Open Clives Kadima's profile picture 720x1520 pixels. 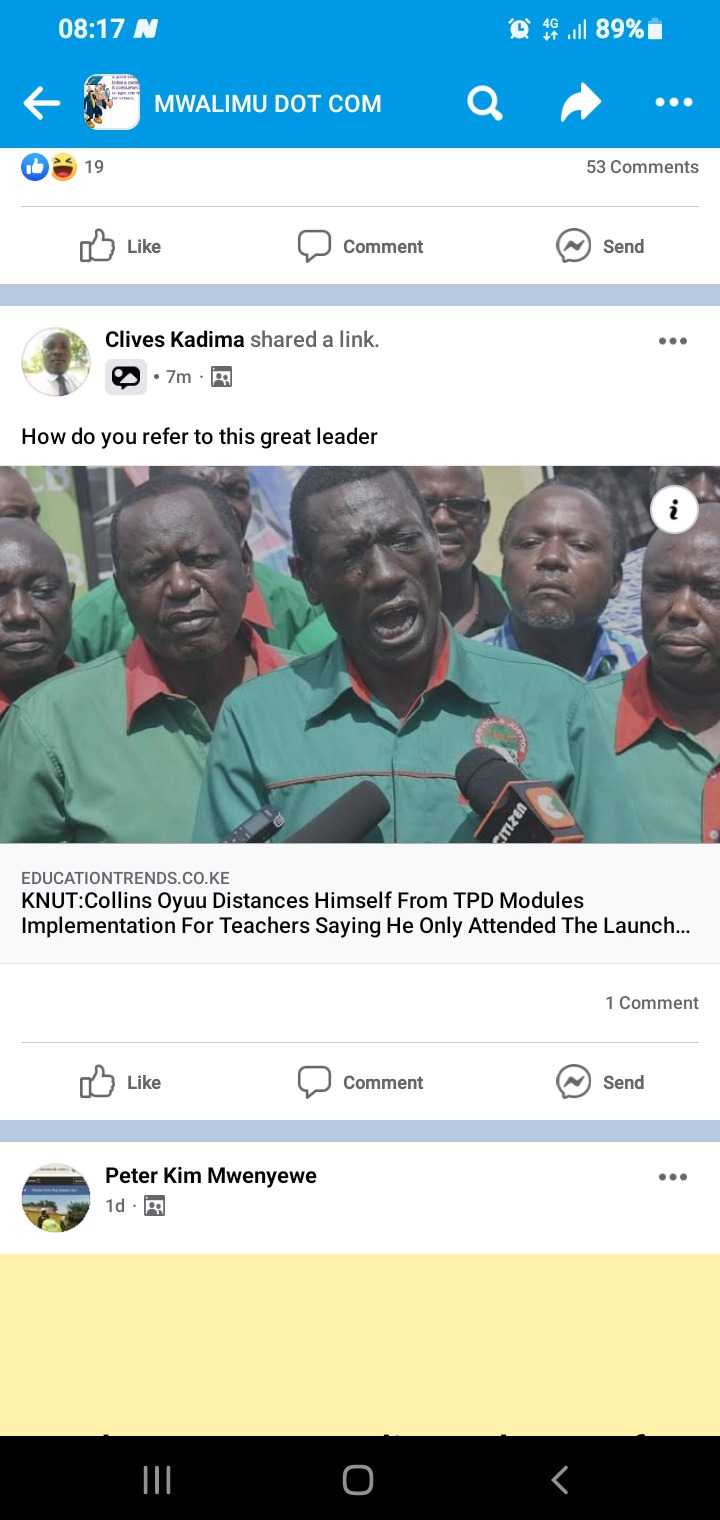click(x=56, y=361)
